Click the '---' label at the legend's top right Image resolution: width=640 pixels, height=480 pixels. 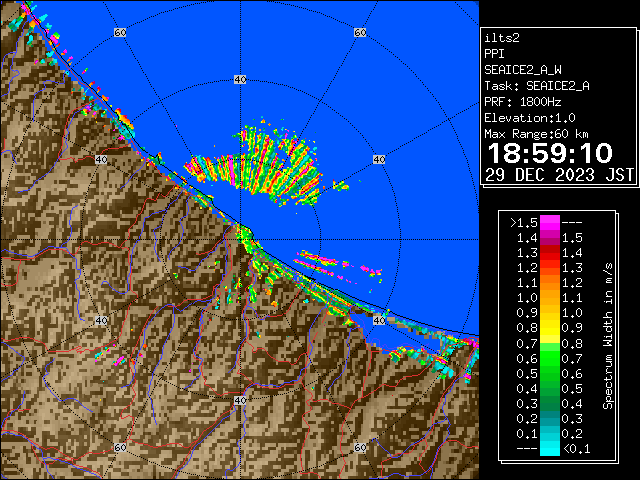pos(572,223)
